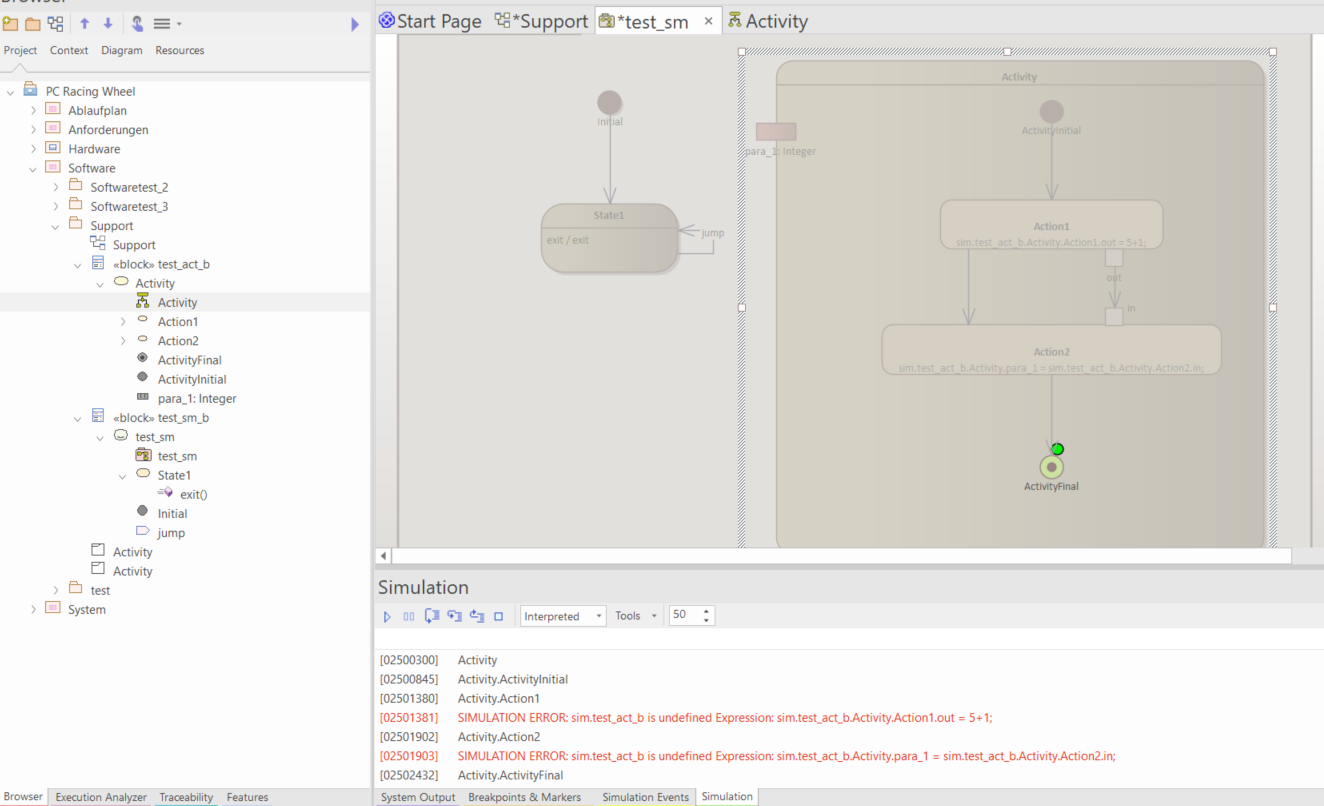This screenshot has height=806, width=1324.
Task: Click the Step Out simulation icon
Action: tap(476, 616)
